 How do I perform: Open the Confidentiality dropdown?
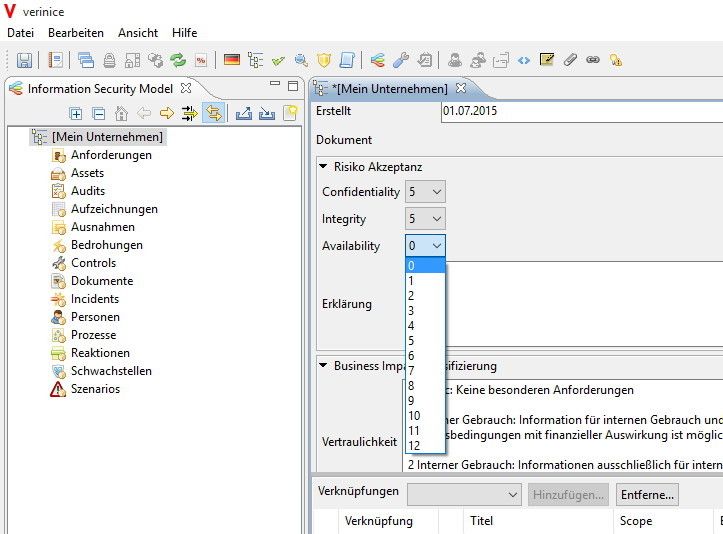point(425,192)
